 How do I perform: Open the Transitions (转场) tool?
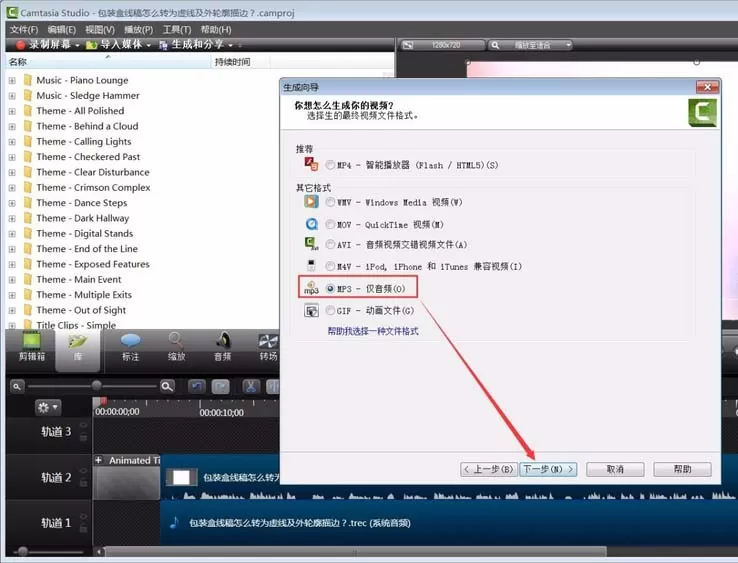tap(268, 346)
